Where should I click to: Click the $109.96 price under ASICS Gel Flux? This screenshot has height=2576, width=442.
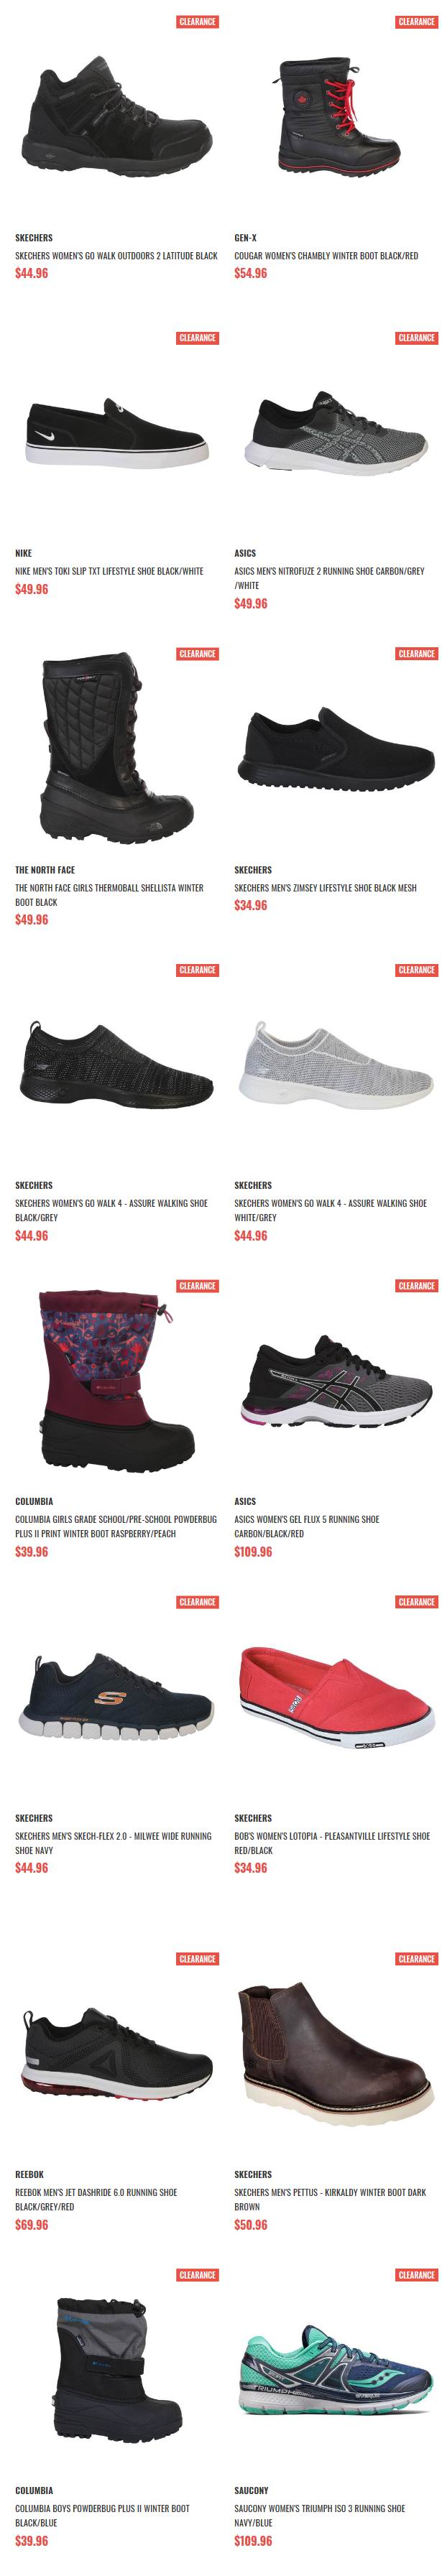coord(253,1551)
